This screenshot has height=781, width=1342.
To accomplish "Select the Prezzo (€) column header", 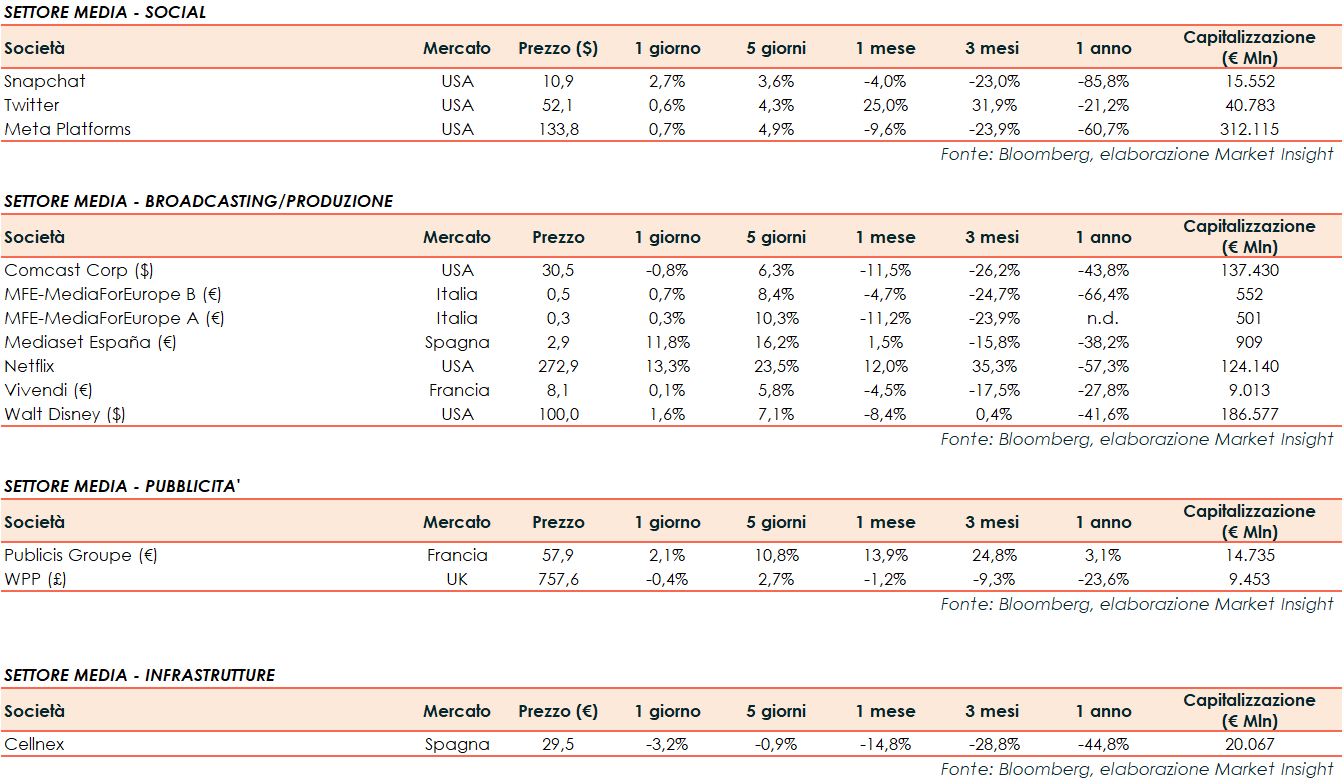I will click(558, 711).
